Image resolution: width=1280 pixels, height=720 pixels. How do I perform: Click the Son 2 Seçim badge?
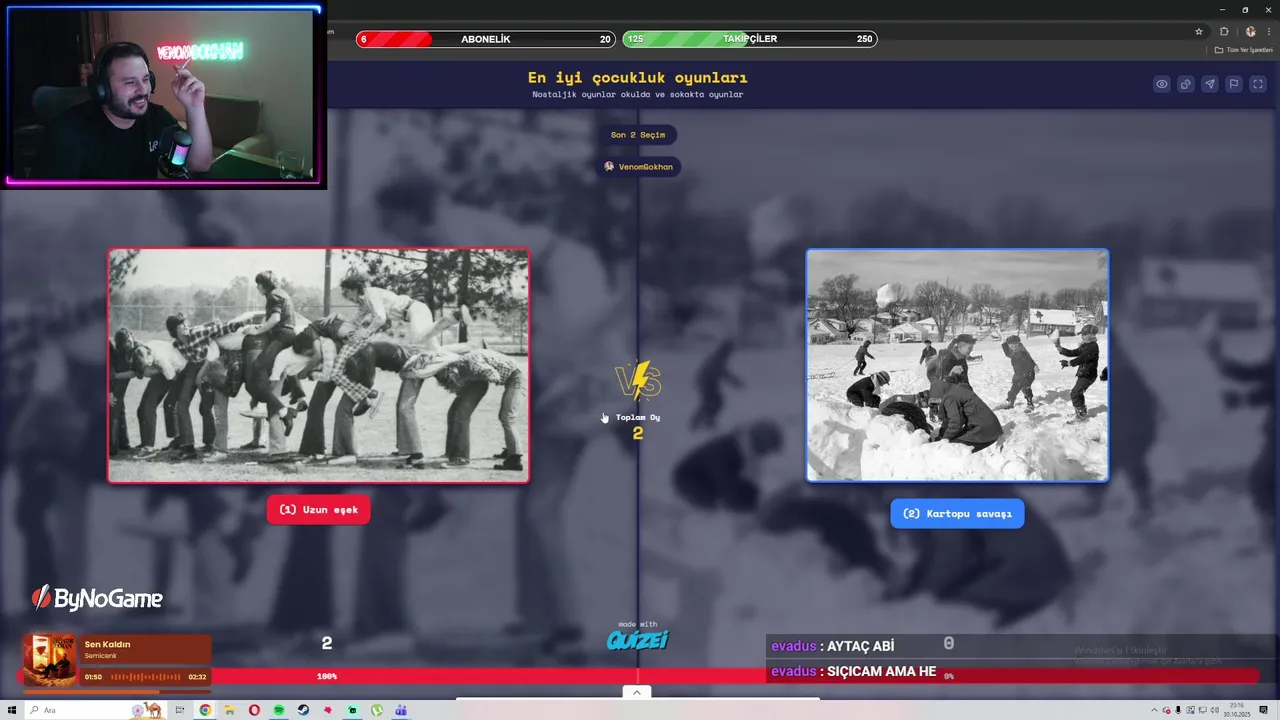pos(638,135)
